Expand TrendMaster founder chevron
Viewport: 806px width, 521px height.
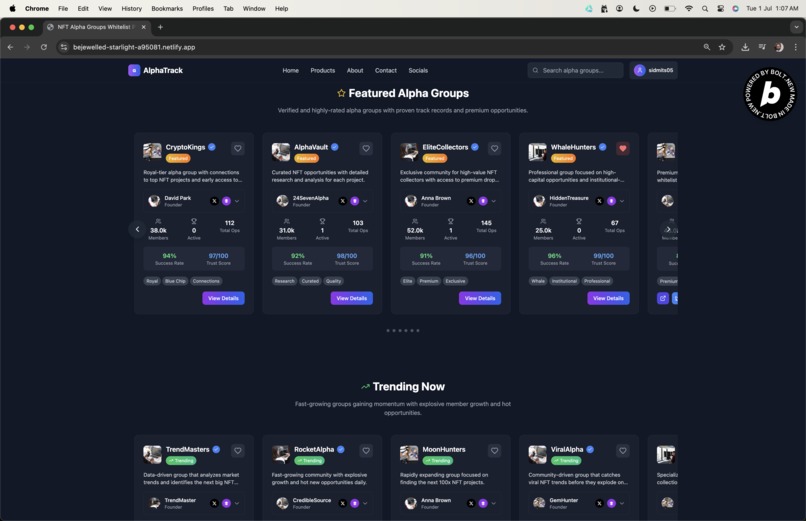tap(237, 503)
